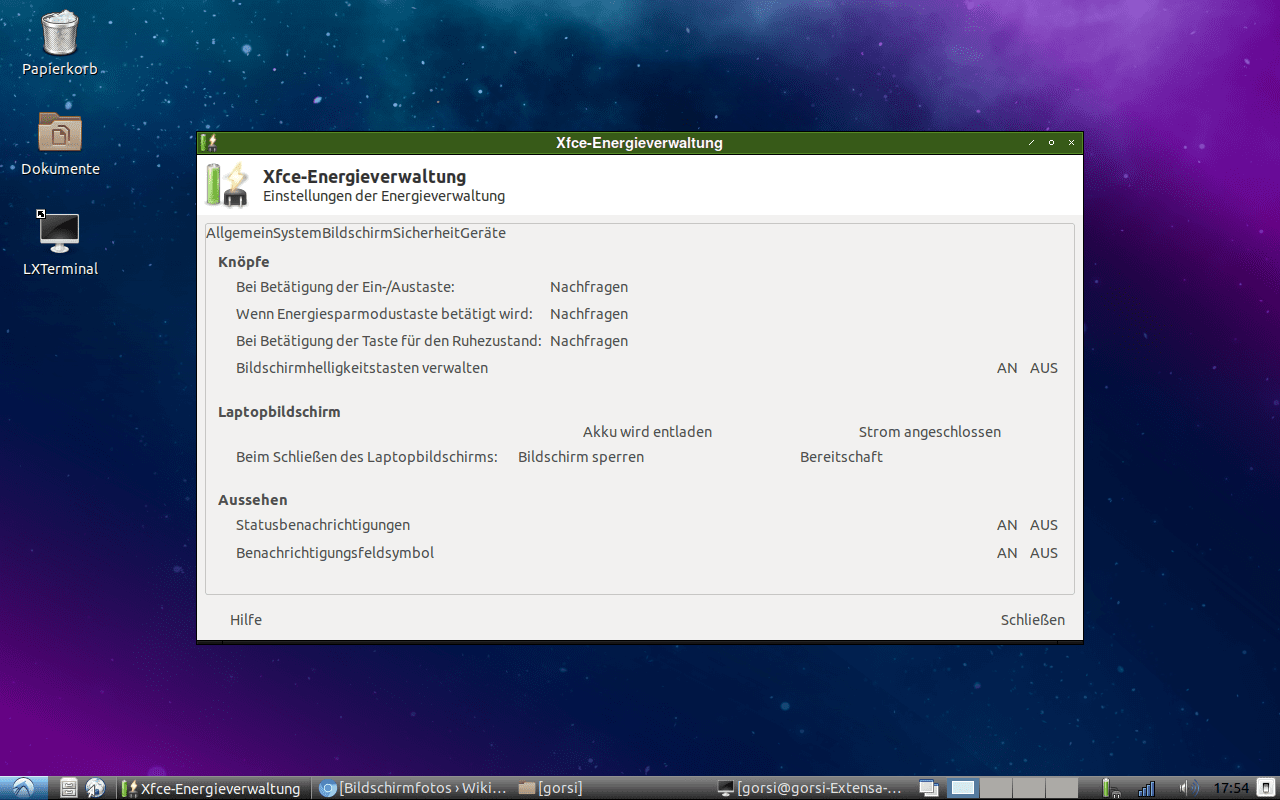This screenshot has height=800, width=1280.
Task: Switch to the Bildschirmfotos browser taskbar entry
Action: (413, 788)
